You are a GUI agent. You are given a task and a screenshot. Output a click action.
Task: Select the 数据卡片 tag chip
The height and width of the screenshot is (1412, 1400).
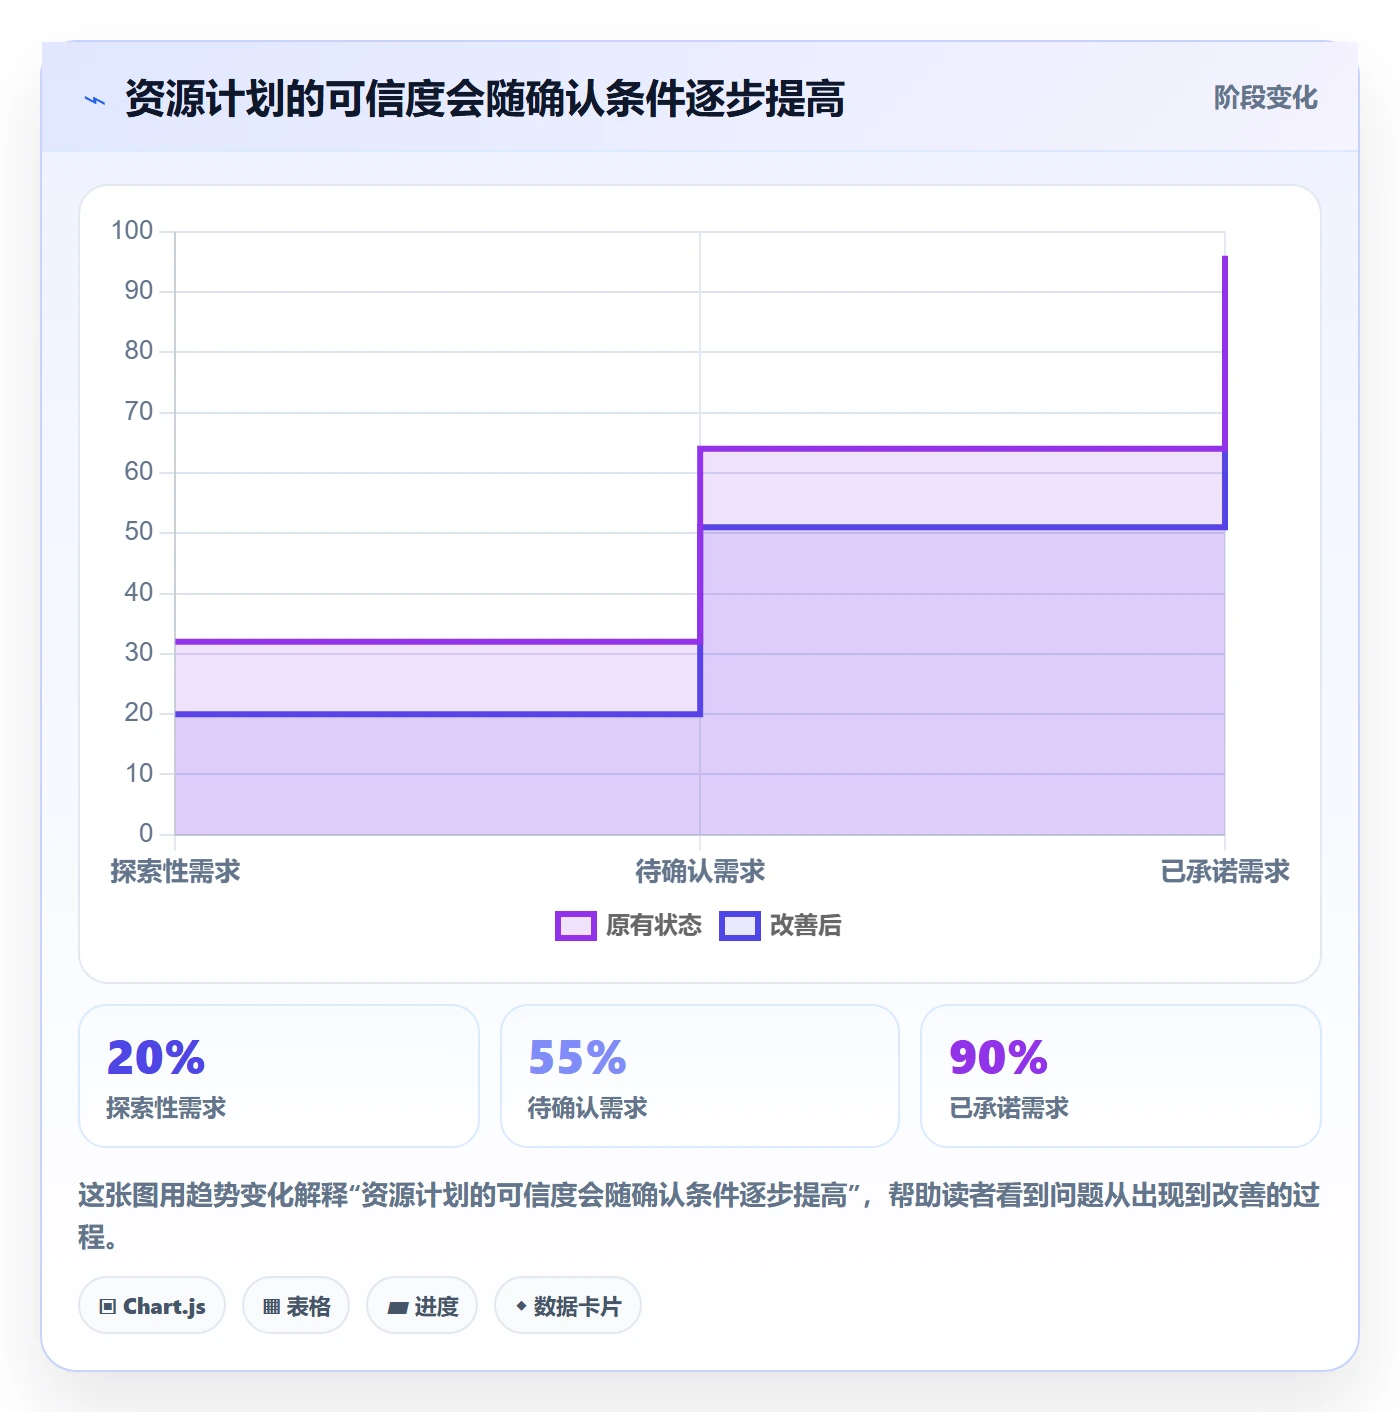[x=568, y=1306]
